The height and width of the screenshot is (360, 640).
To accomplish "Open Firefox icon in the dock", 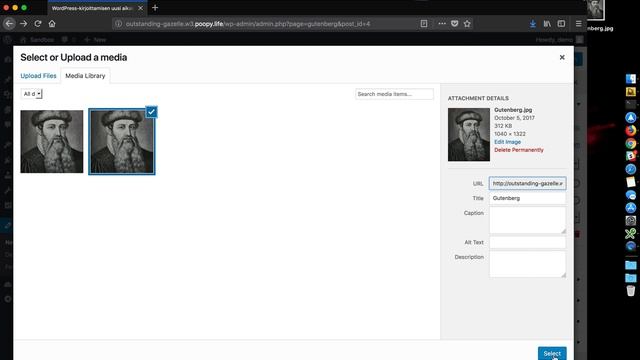I will click(x=631, y=131).
